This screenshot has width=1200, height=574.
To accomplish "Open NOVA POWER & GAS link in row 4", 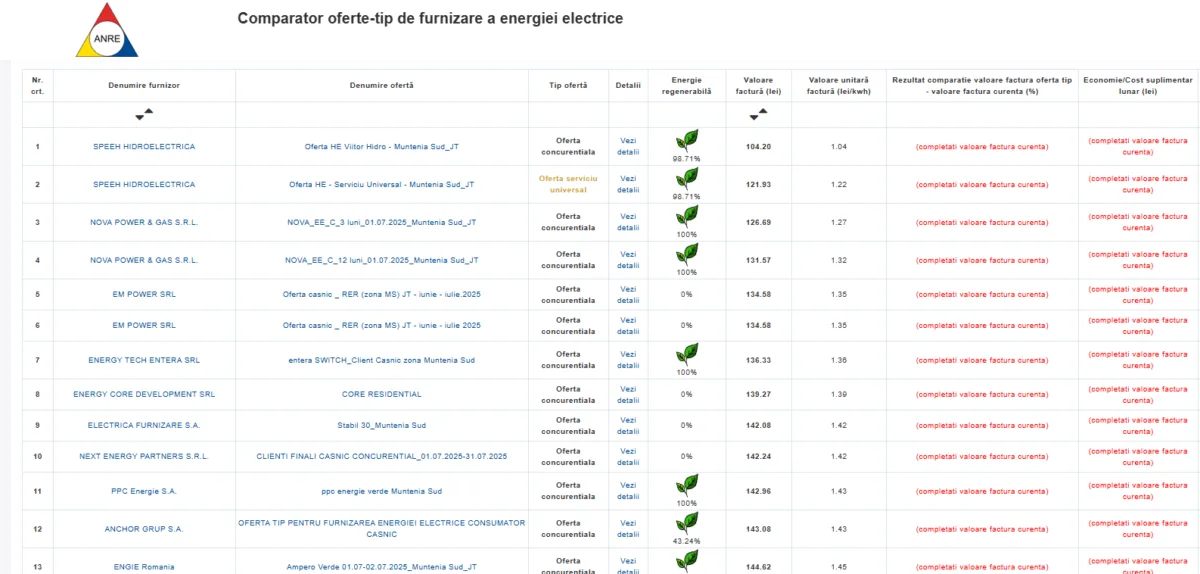I will (x=144, y=260).
